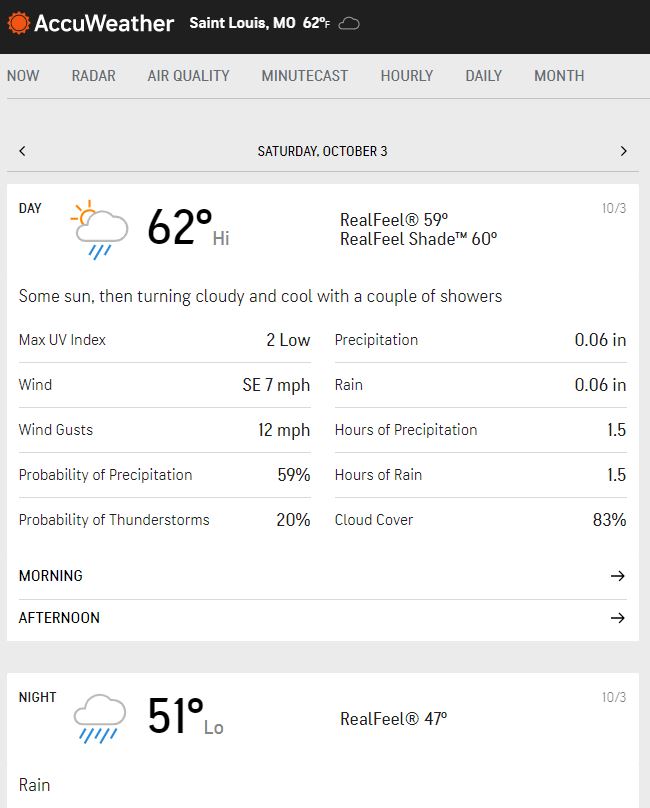Click the daytime sun-cloud-showers weather icon
Screen dimensions: 650x808
click(x=100, y=229)
